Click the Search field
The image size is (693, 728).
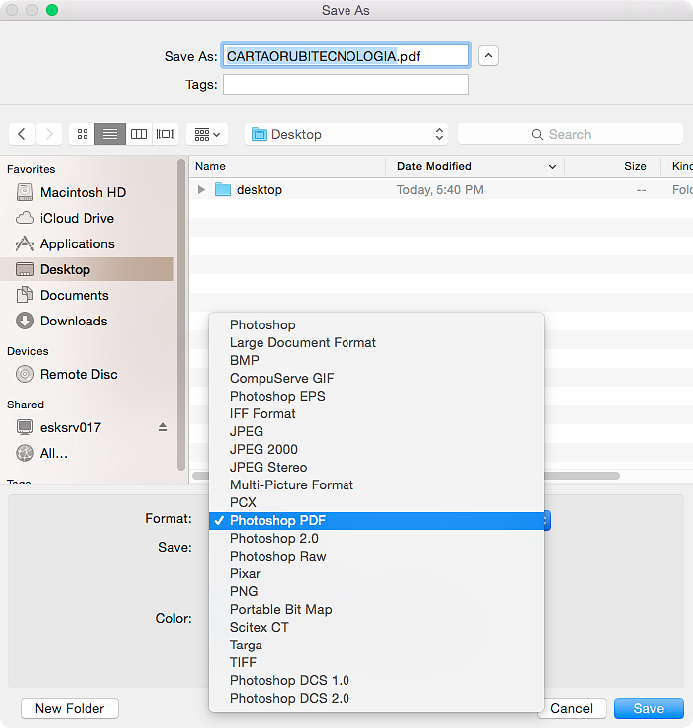570,134
